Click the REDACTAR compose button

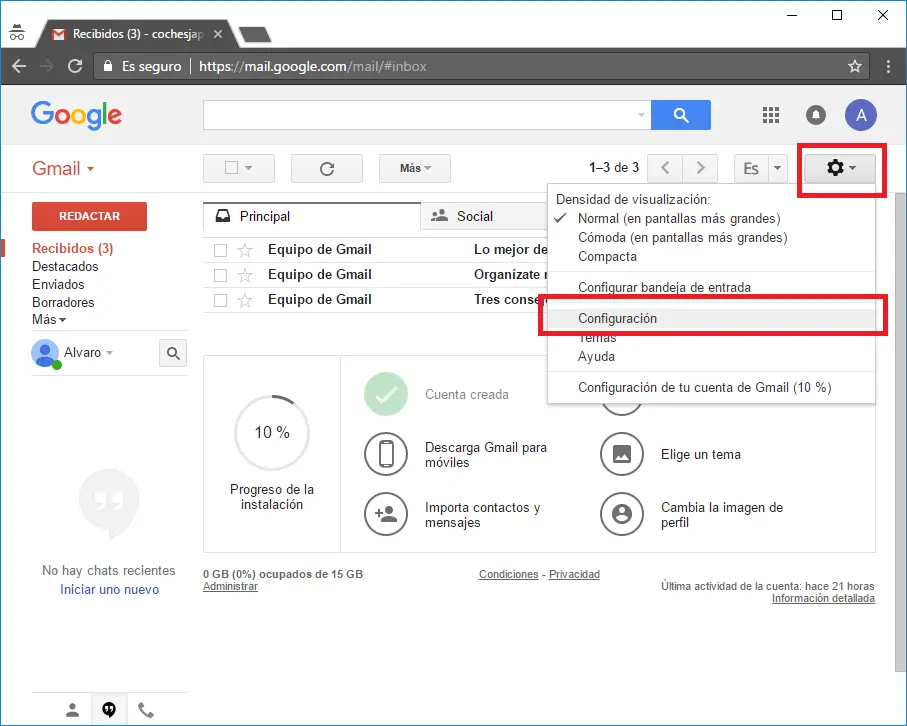tap(89, 216)
